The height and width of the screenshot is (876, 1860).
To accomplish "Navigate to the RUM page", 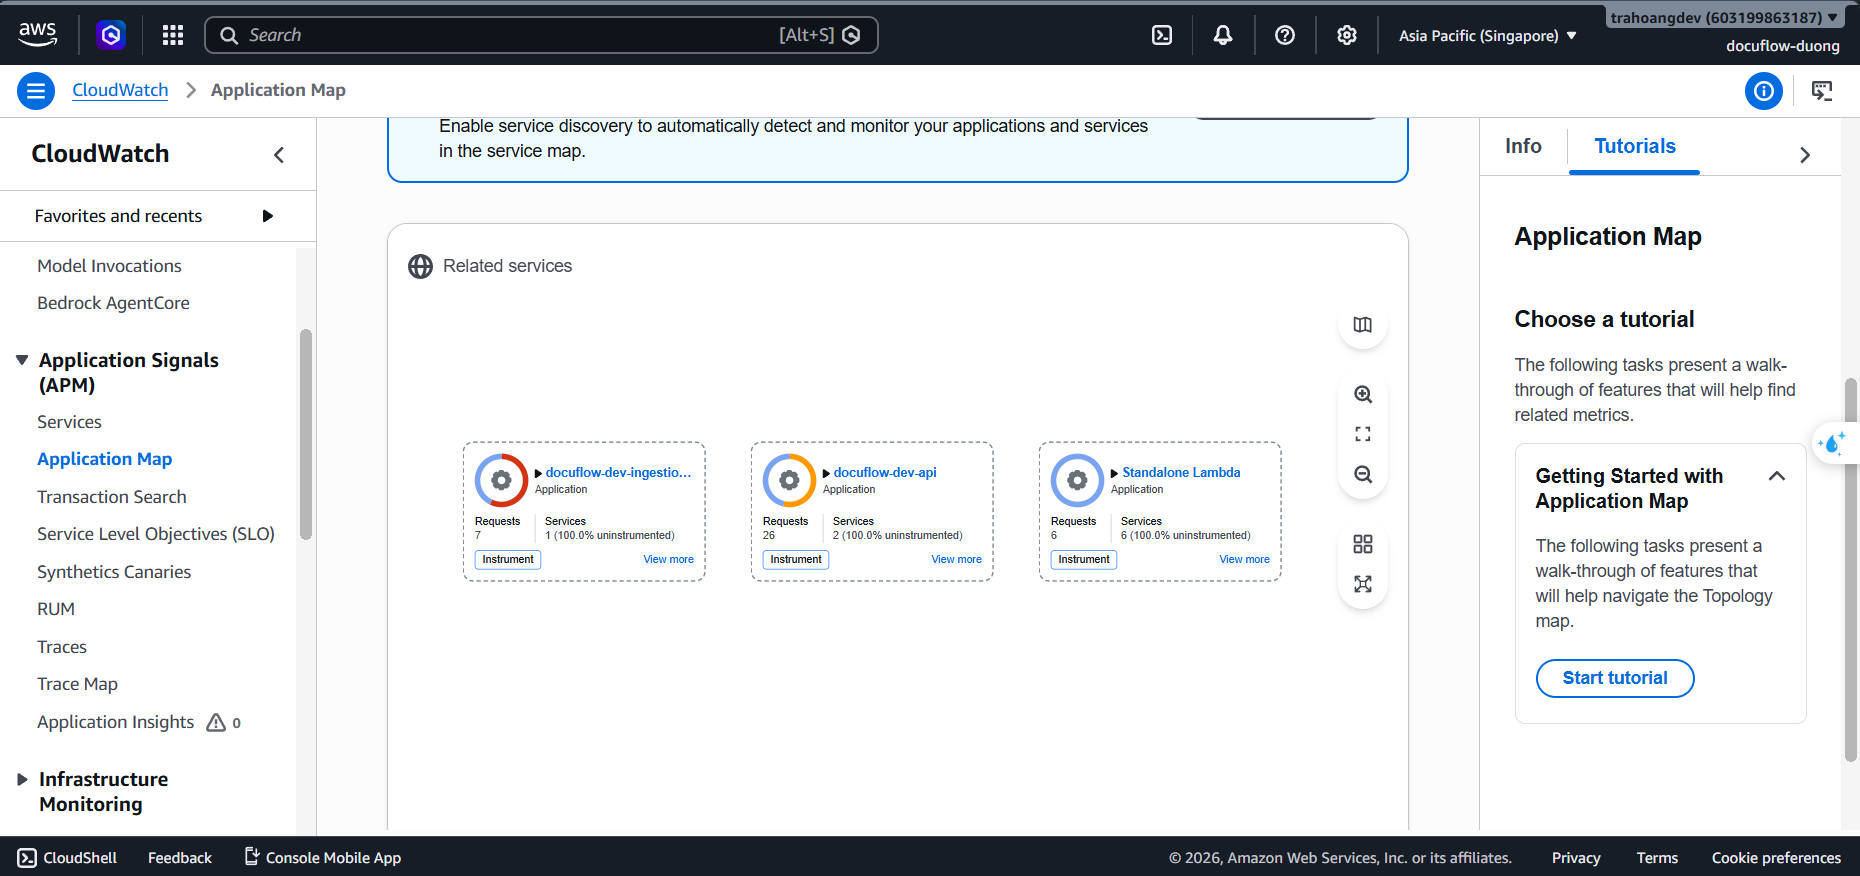I will 56,609.
